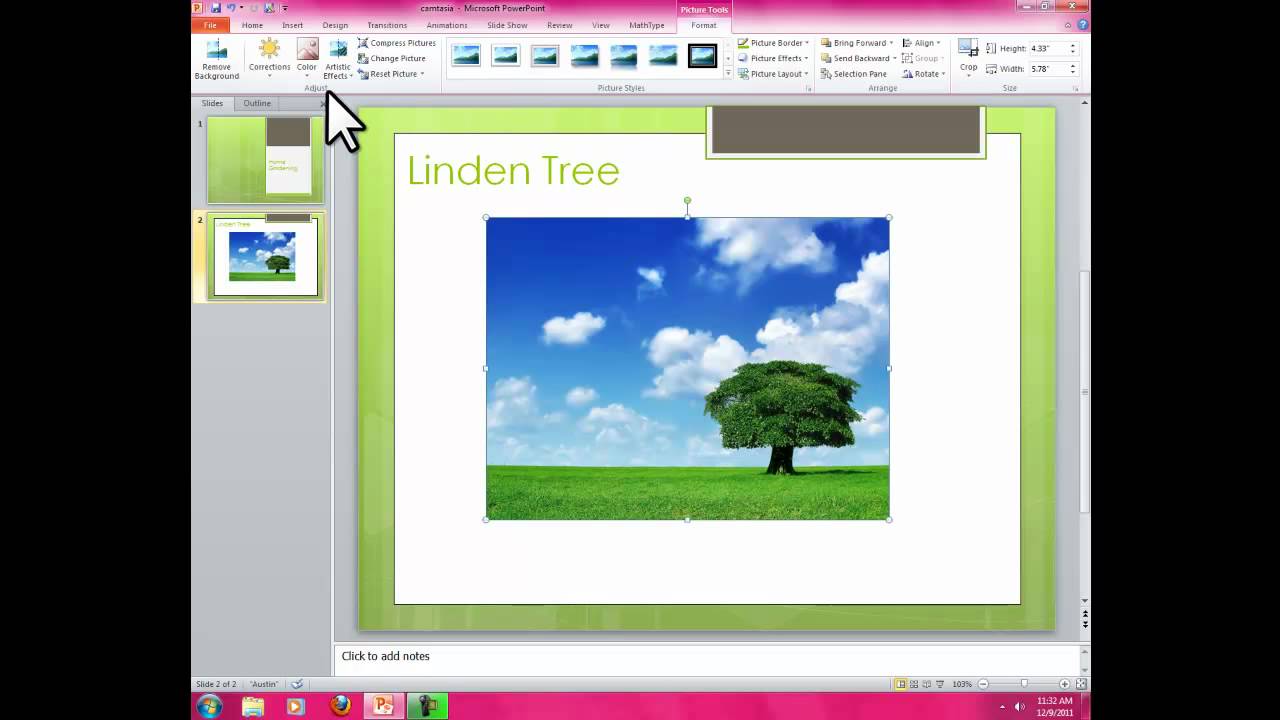Switch to the View ribbon tab
The width and height of the screenshot is (1280, 720).
click(601, 25)
